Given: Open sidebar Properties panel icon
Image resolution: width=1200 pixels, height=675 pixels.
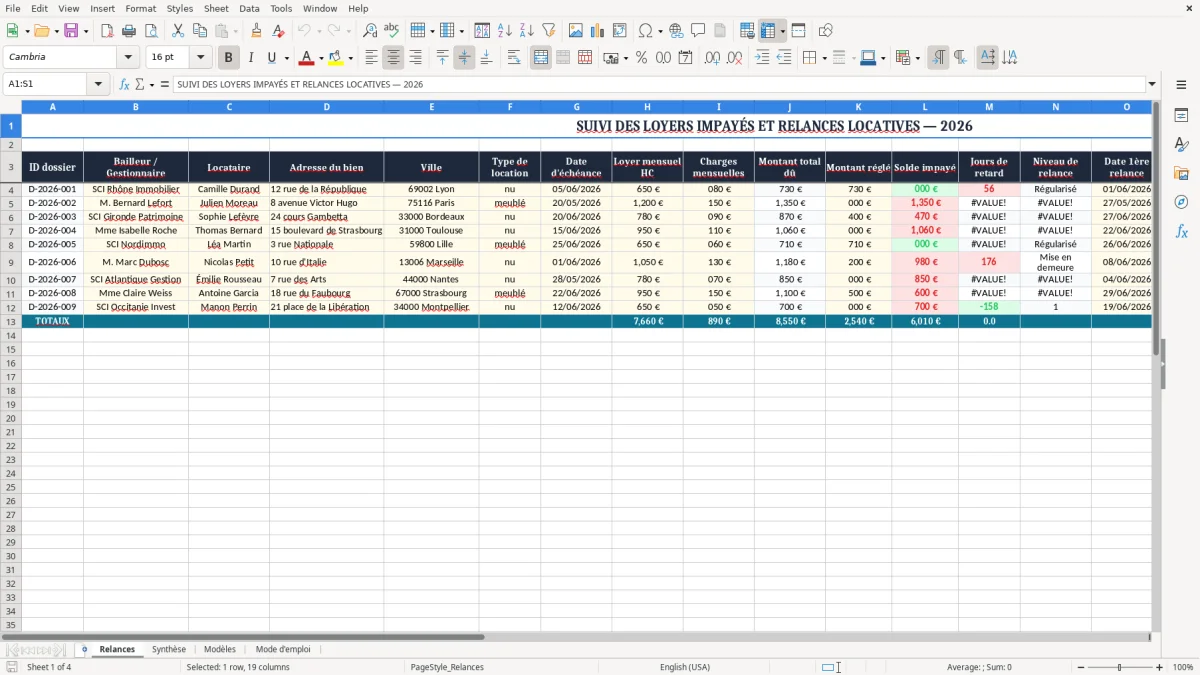Looking at the screenshot, I should 1181,116.
